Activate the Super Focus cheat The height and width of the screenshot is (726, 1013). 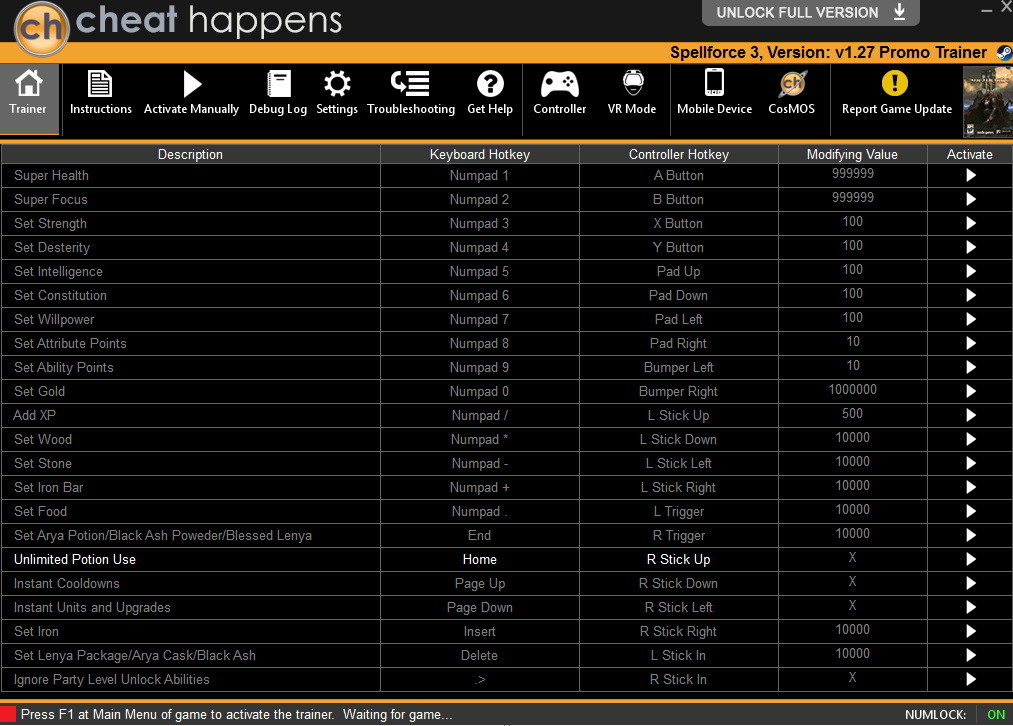tap(970, 200)
